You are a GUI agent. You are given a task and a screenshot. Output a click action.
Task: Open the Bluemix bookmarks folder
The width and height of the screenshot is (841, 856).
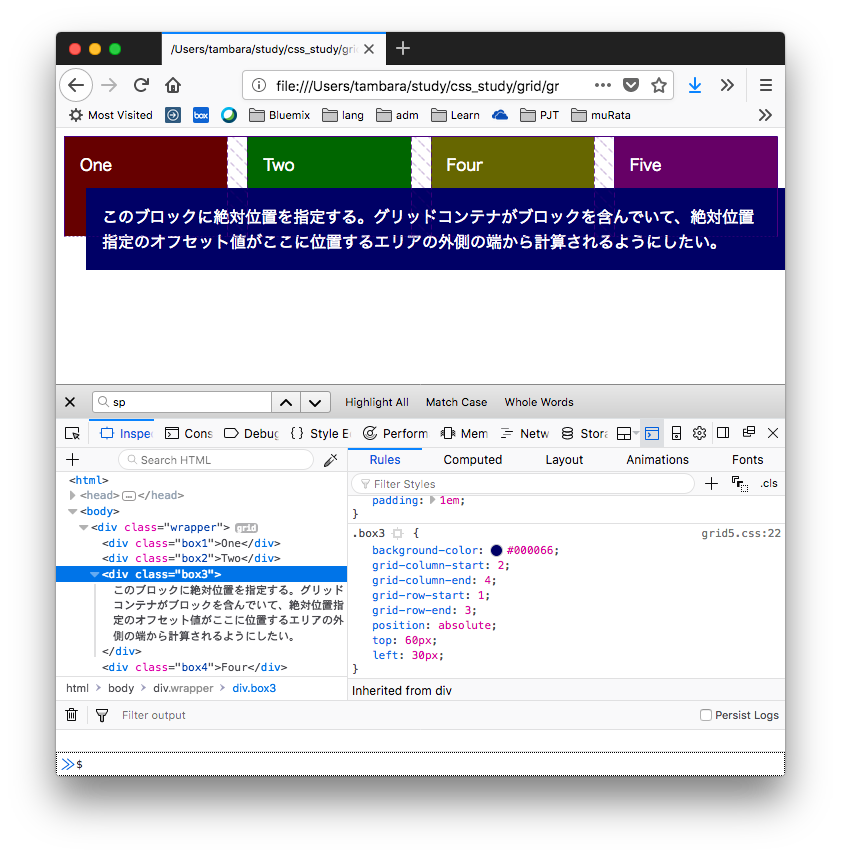pos(279,115)
